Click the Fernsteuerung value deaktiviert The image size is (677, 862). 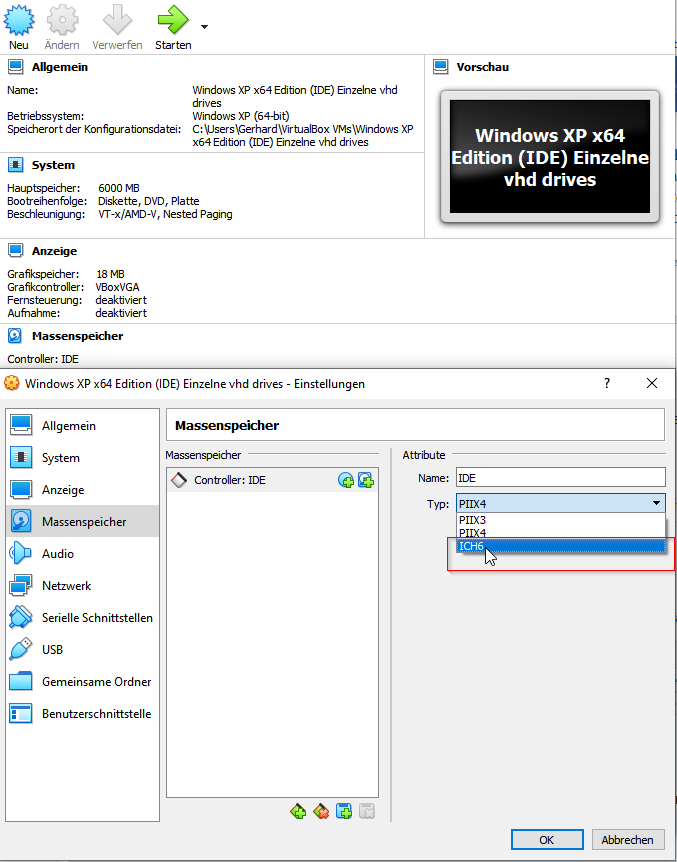pos(121,300)
